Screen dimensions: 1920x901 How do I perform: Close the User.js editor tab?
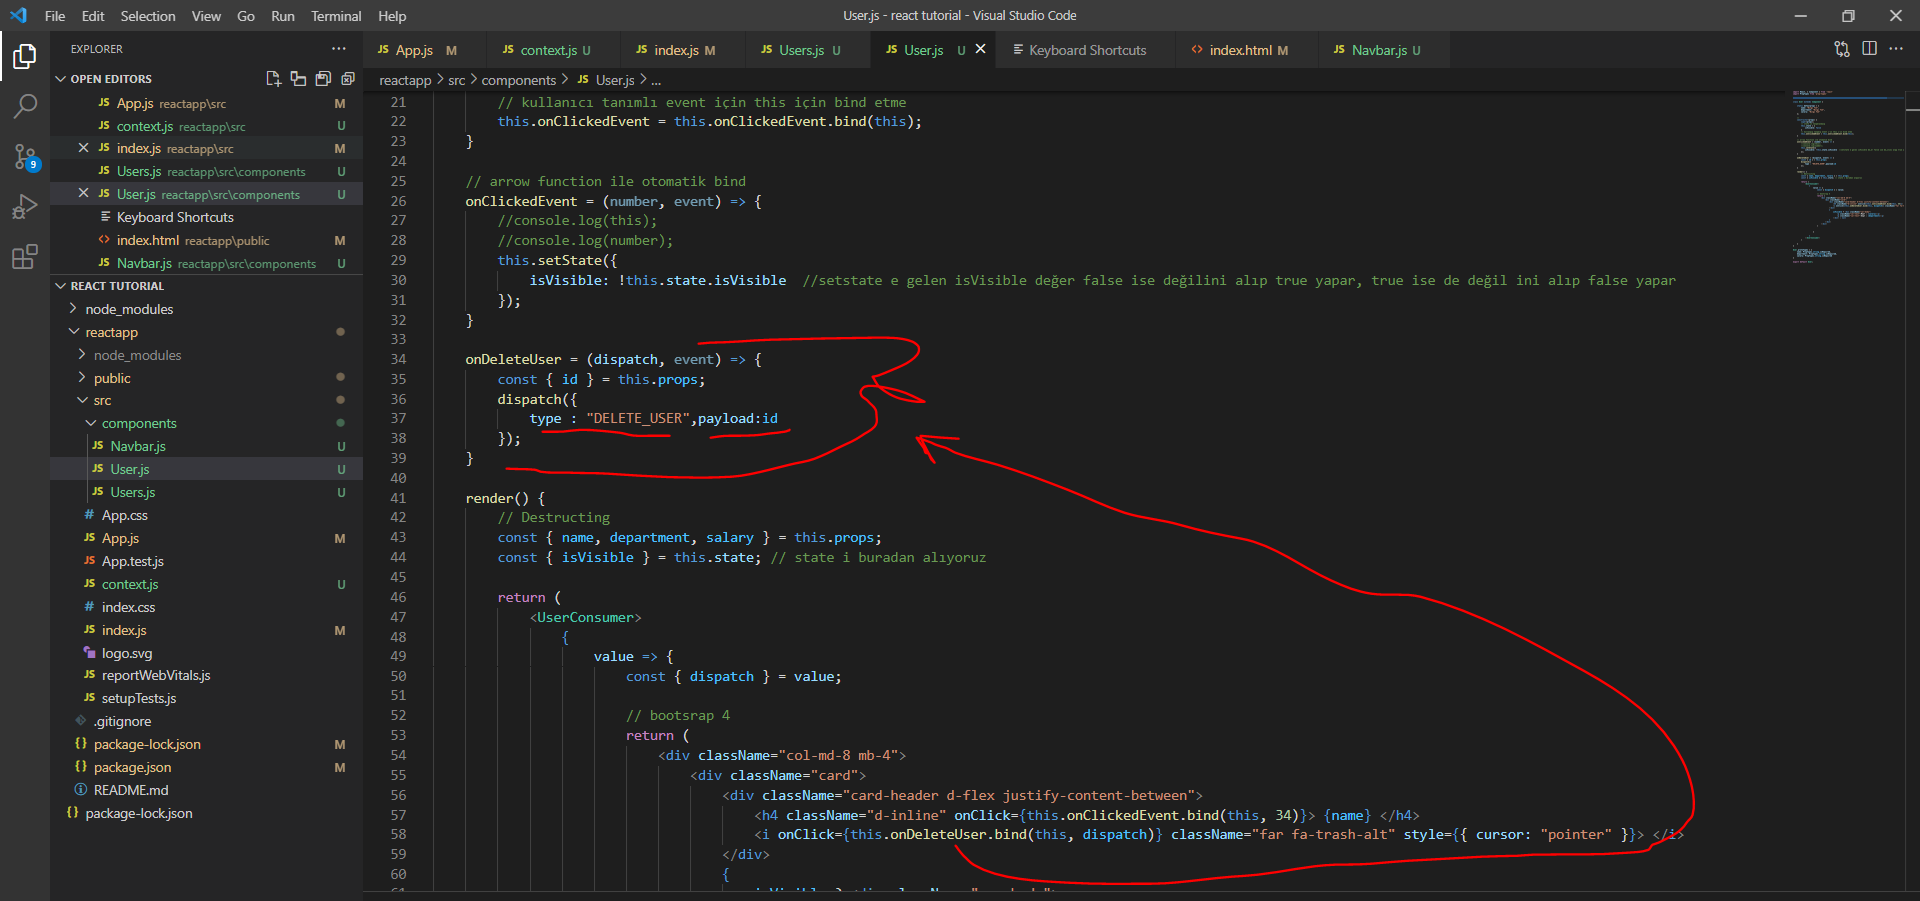(980, 49)
